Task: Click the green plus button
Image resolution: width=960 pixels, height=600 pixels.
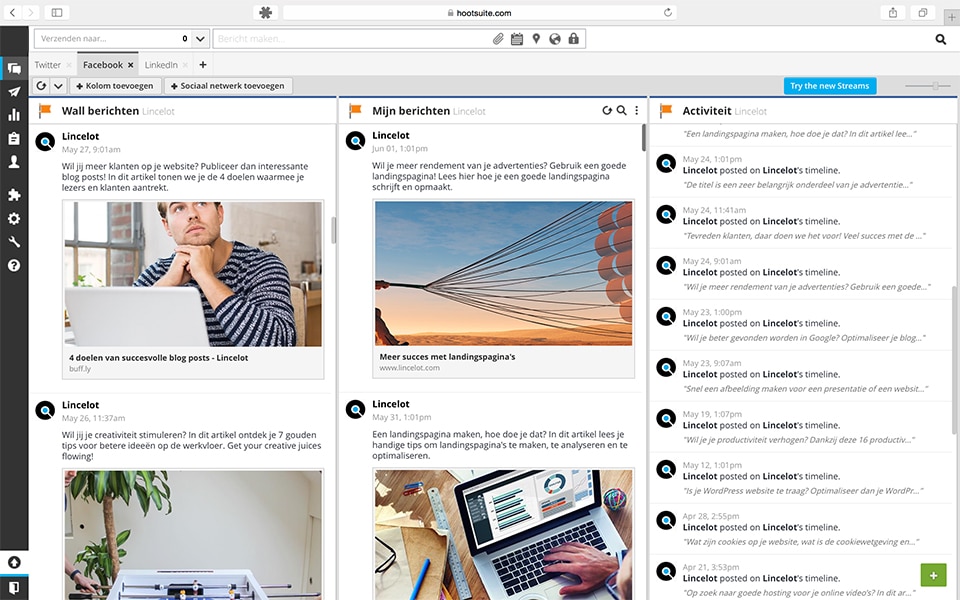Action: coord(933,576)
